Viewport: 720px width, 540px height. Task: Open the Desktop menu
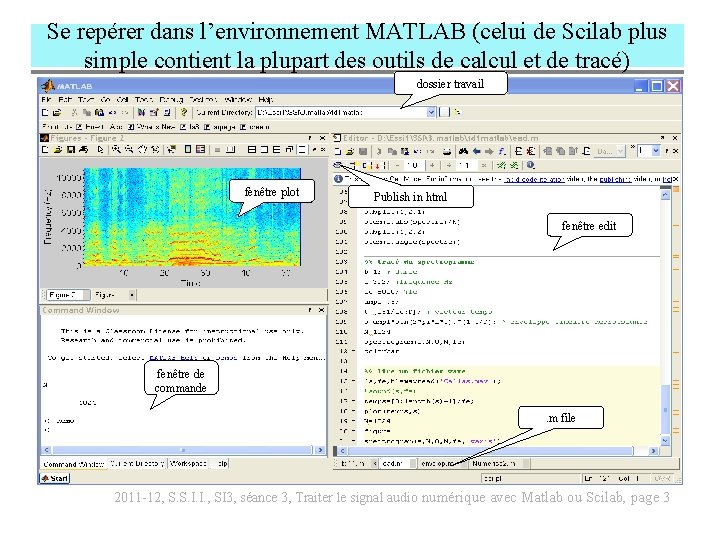click(x=203, y=99)
